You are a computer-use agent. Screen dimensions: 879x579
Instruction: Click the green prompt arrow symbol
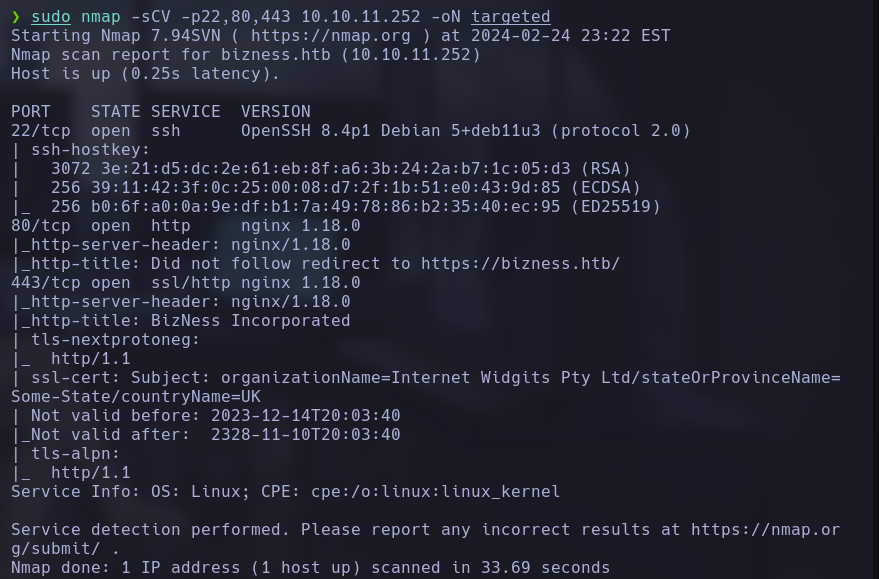pos(16,17)
